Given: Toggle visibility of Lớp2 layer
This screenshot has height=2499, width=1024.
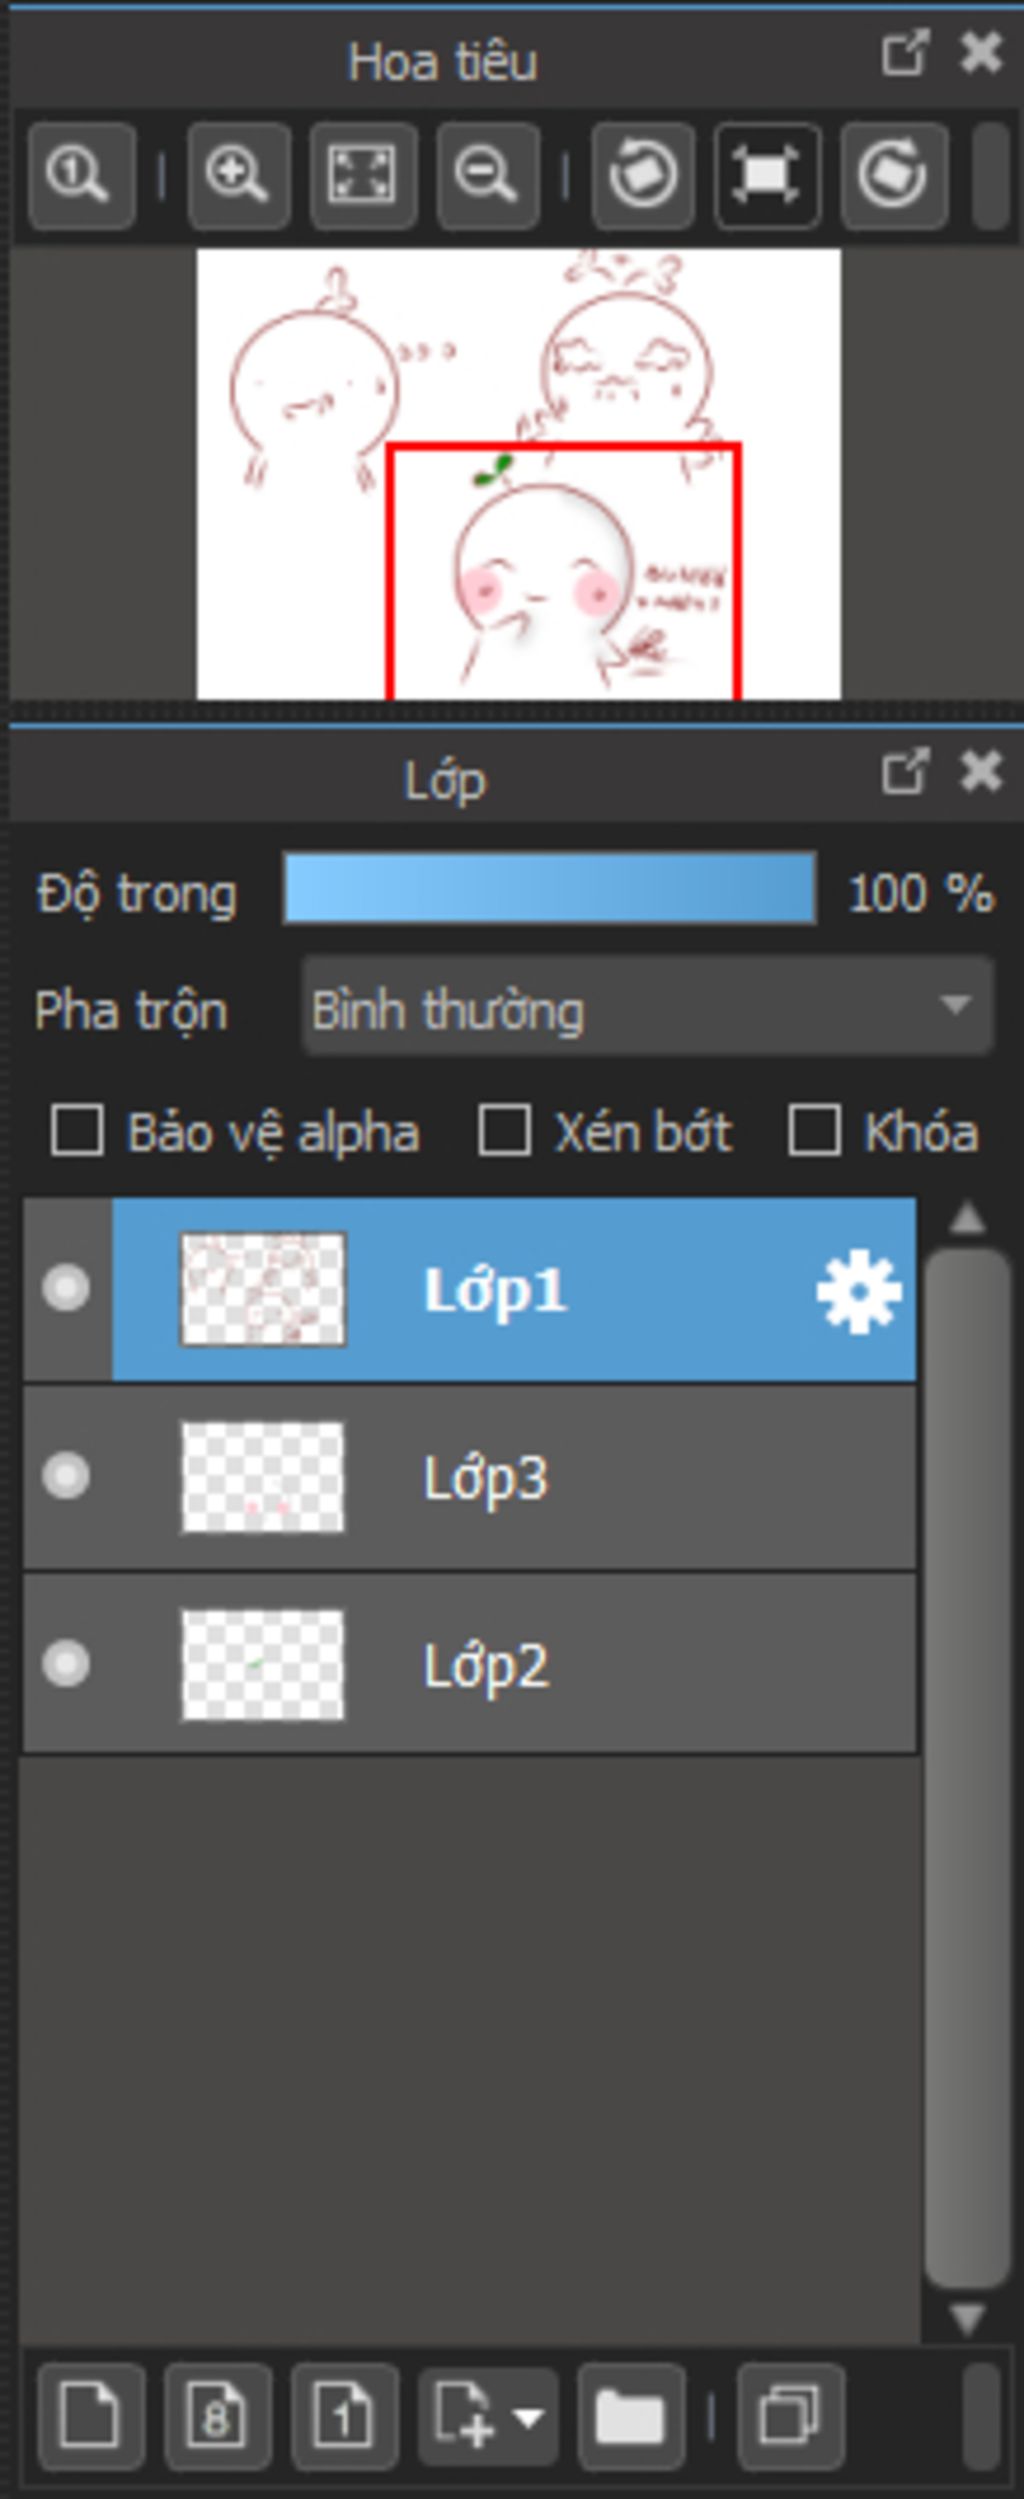Looking at the screenshot, I should point(66,1664).
